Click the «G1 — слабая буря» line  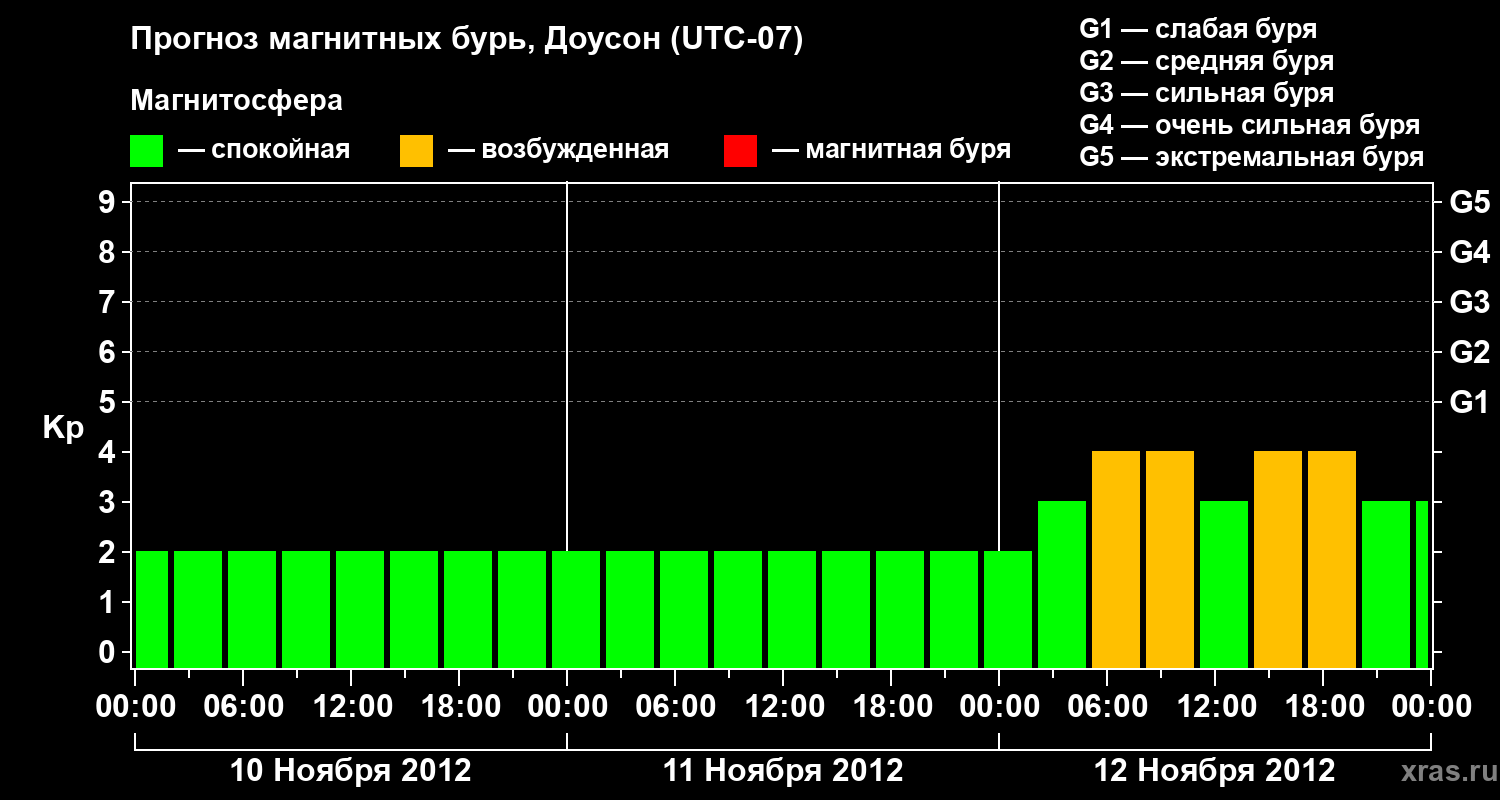tap(1198, 29)
